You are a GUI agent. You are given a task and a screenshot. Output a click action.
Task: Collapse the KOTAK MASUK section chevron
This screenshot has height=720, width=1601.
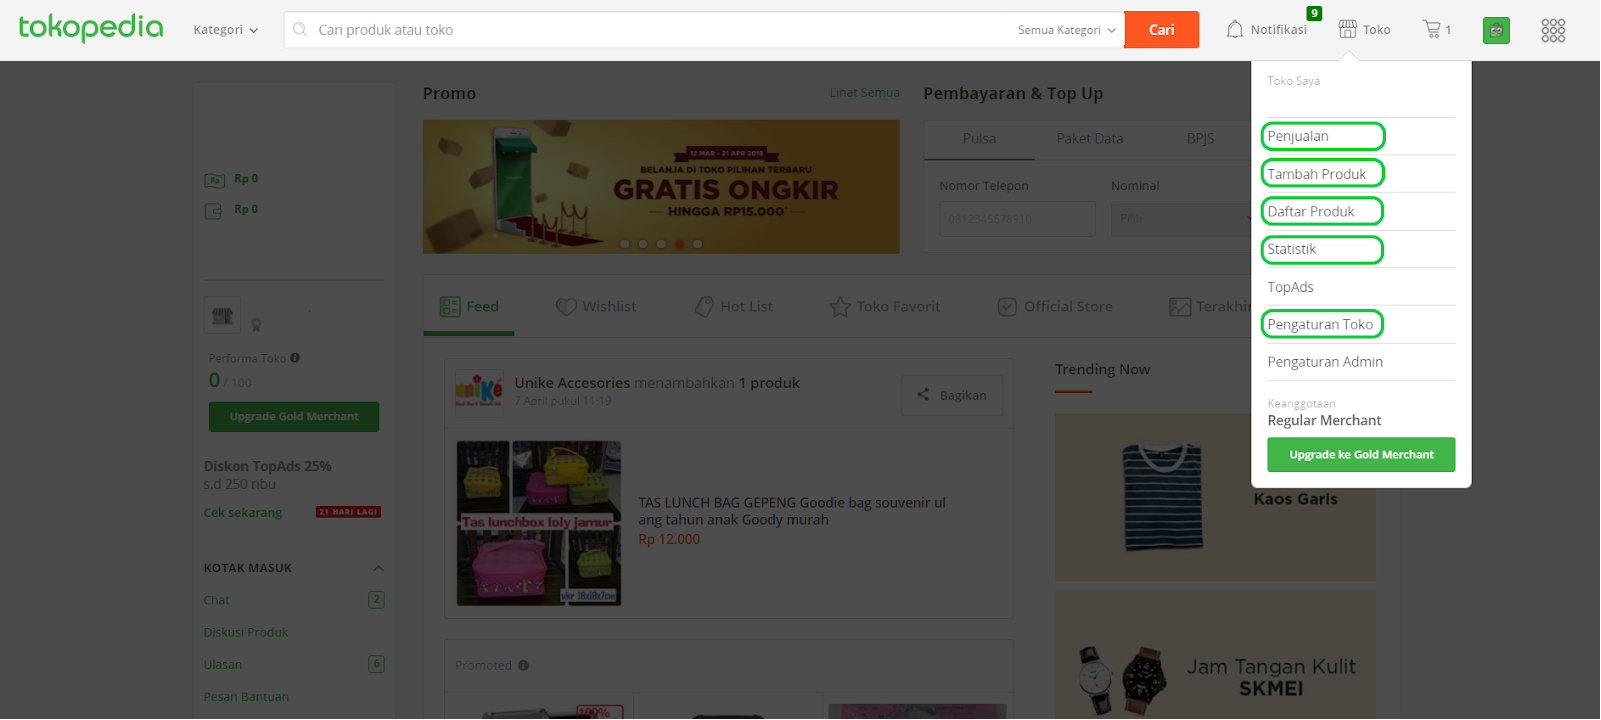point(378,568)
